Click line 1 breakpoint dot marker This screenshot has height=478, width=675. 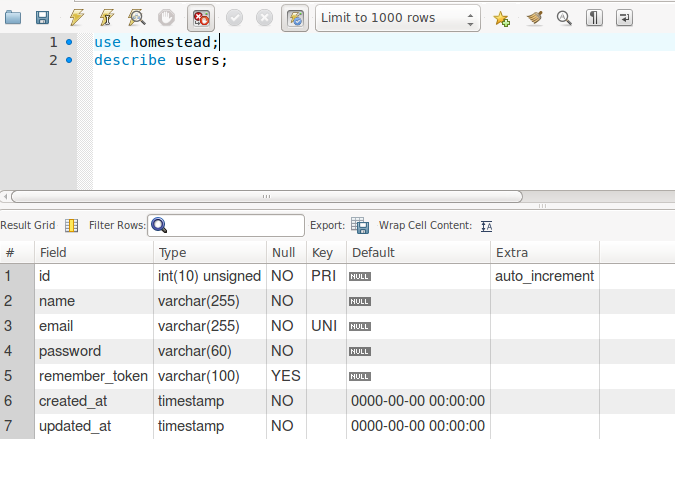(x=69, y=42)
